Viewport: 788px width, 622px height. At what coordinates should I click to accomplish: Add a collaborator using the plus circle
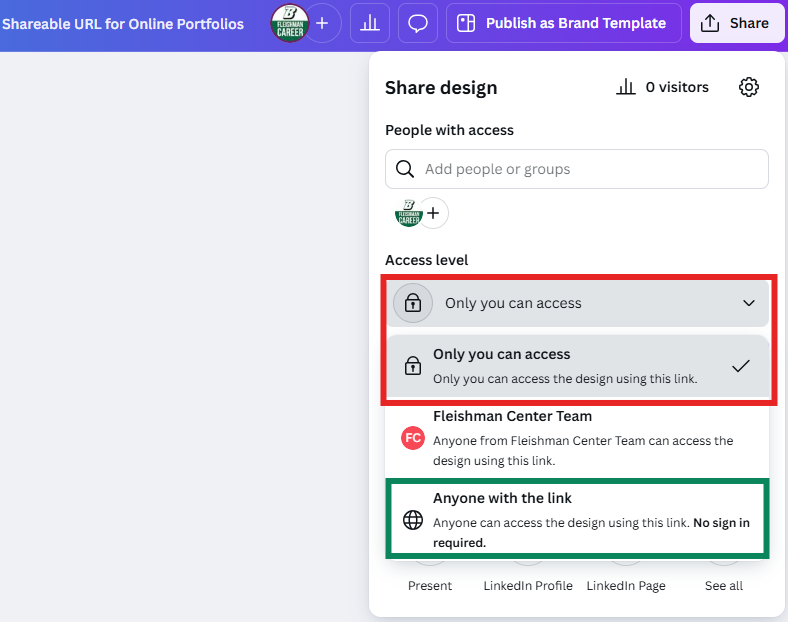(433, 213)
